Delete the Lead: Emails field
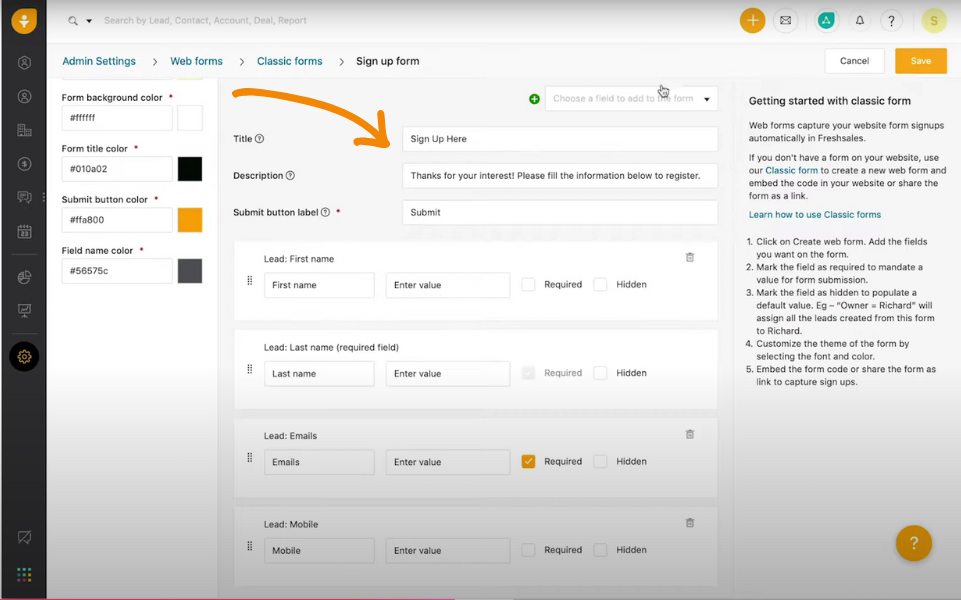 point(689,435)
